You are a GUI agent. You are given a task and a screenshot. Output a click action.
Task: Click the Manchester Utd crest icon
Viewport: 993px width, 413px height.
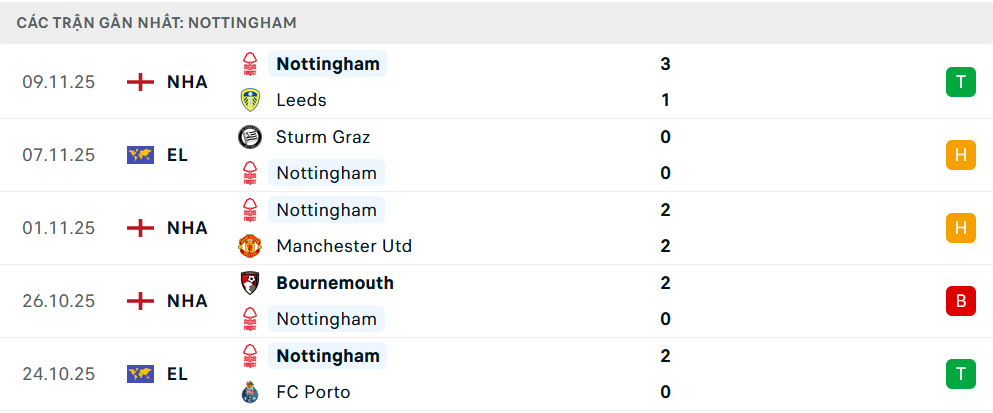250,246
